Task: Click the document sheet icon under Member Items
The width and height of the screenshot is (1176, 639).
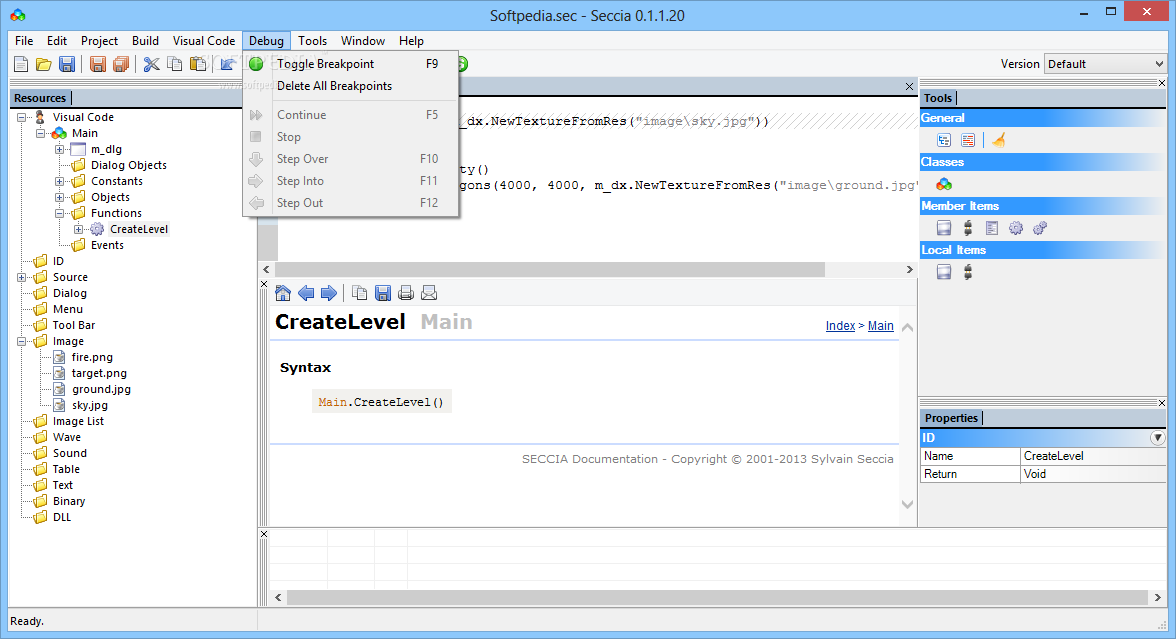Action: (992, 228)
